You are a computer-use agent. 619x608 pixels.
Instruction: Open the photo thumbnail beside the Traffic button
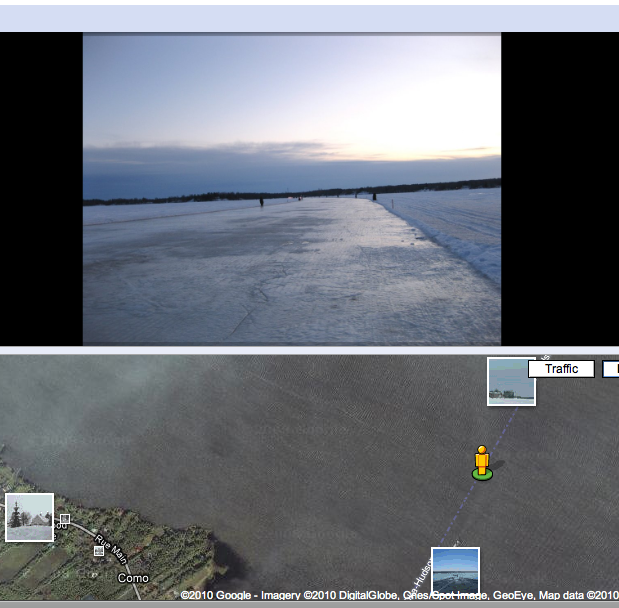tap(511, 381)
